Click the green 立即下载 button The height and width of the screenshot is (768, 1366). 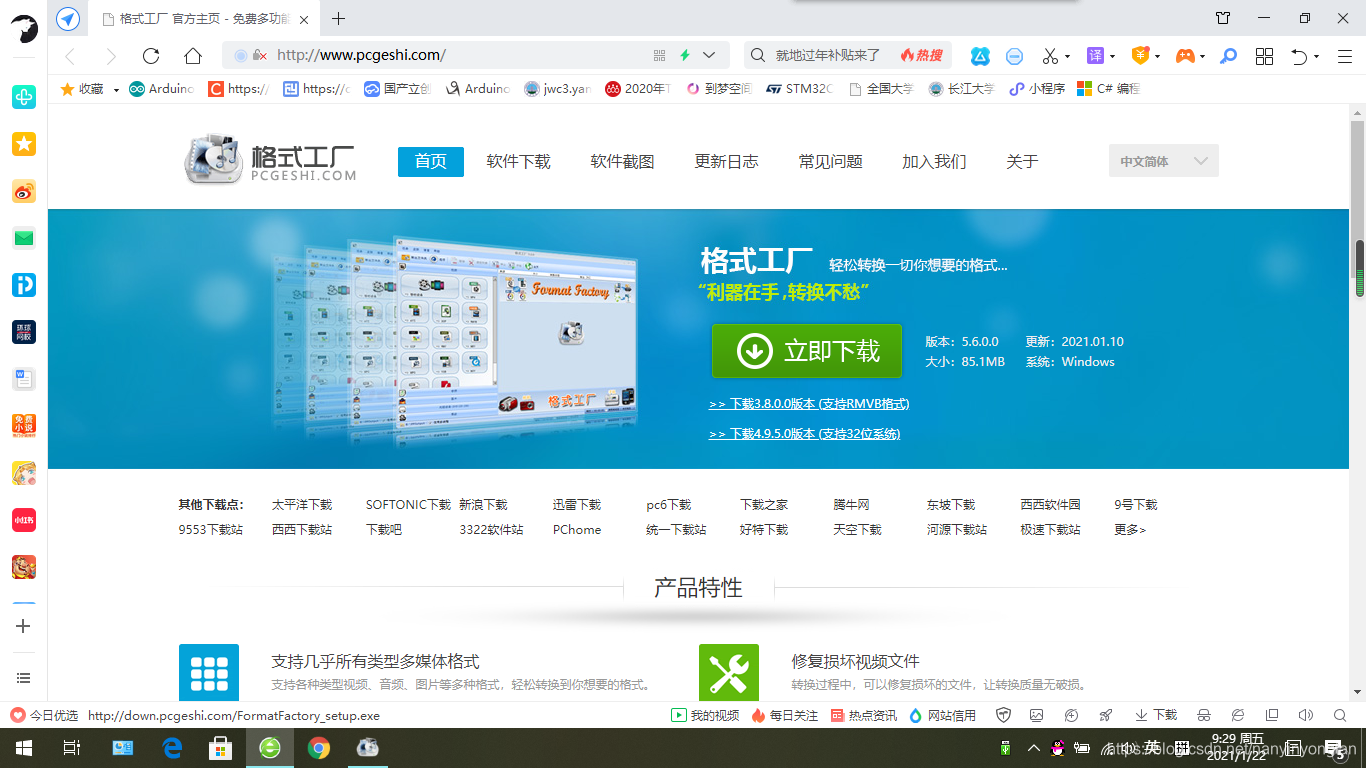(x=807, y=351)
